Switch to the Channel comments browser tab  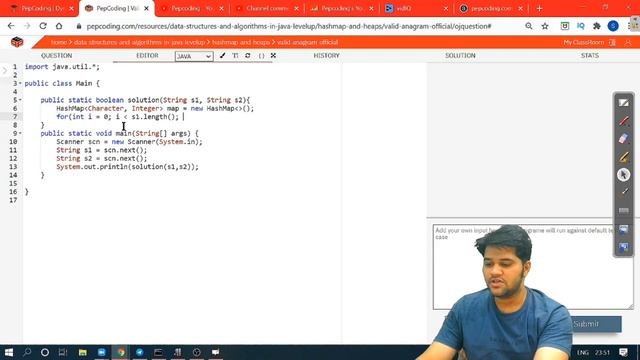[267, 9]
